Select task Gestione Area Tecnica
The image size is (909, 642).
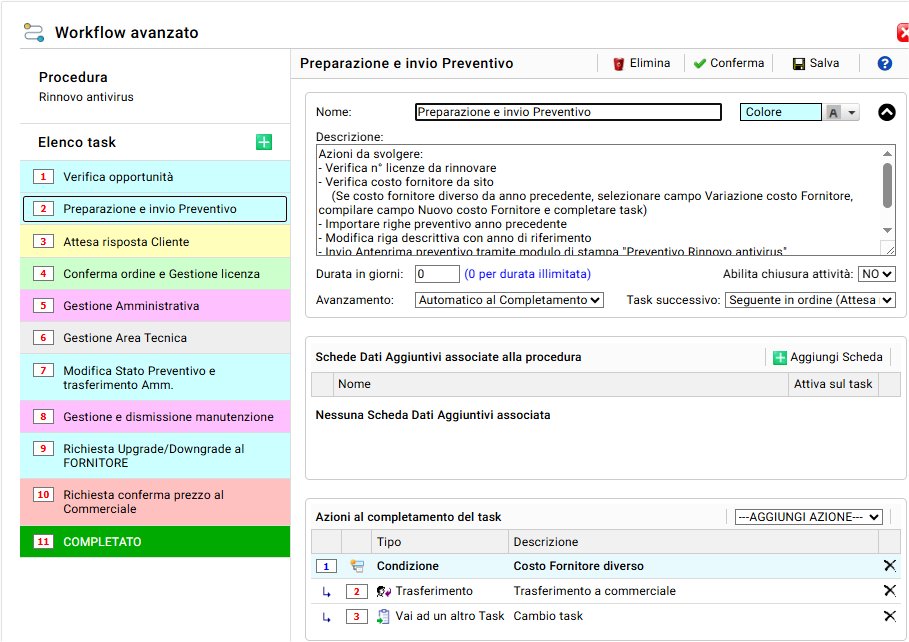point(155,338)
